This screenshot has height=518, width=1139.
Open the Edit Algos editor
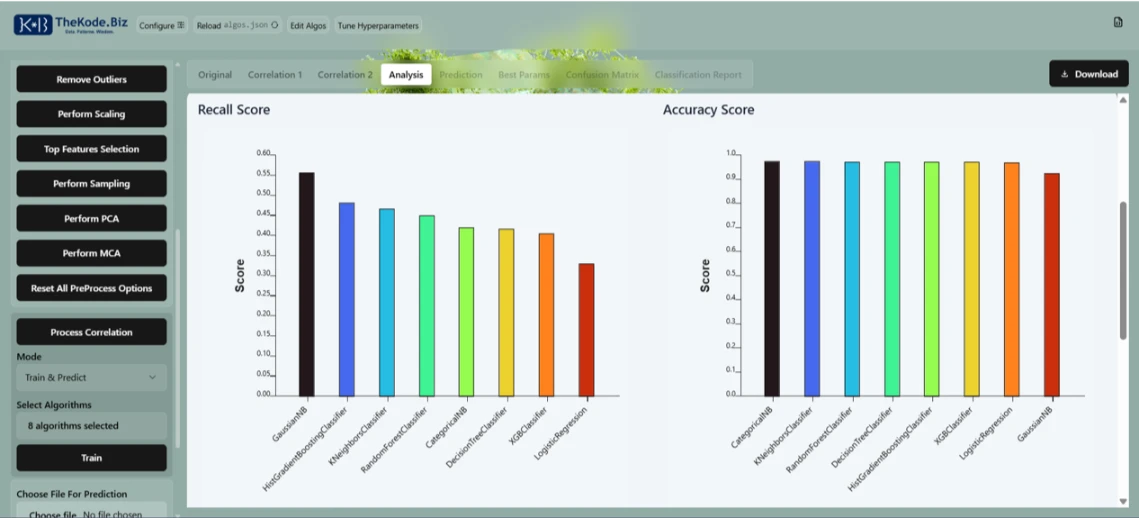[309, 26]
